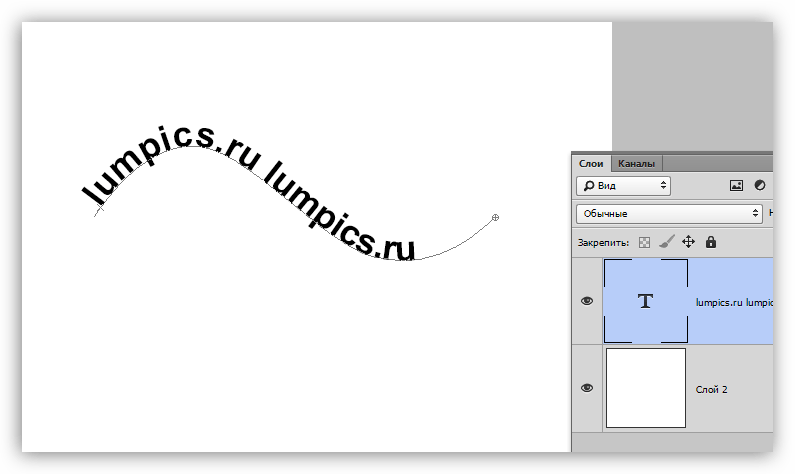Click the lock position move icon
This screenshot has height=474, width=795.
pyautogui.click(x=688, y=242)
